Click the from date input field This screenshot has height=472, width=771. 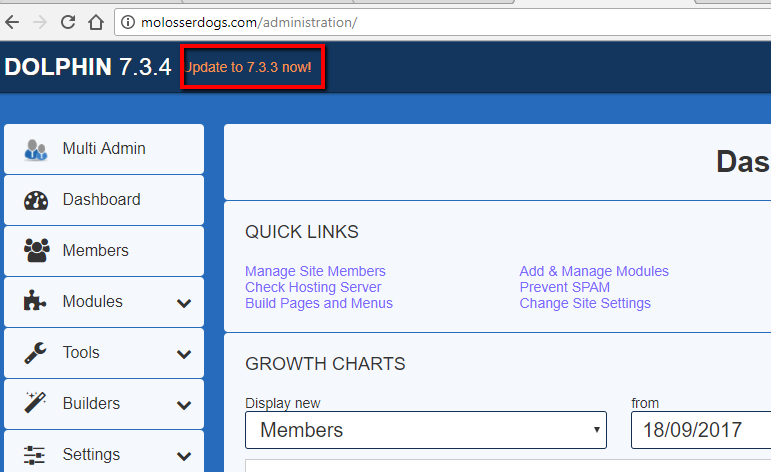(700, 430)
